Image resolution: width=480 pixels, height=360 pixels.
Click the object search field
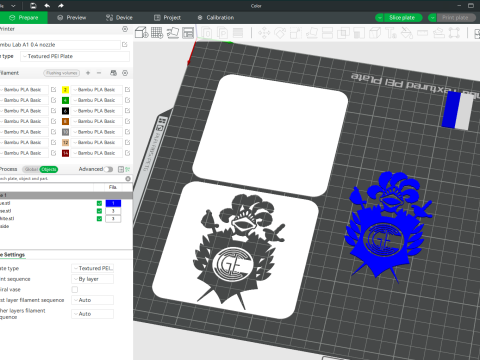click(63, 179)
